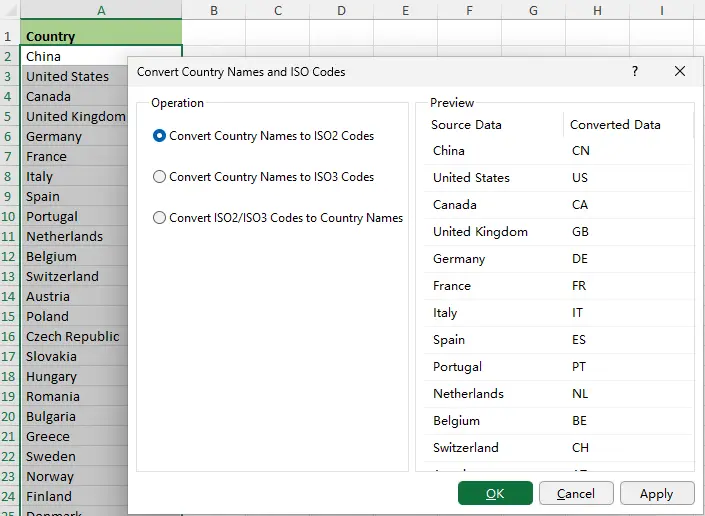Viewport: 705px width, 516px height.
Task: Select column E header
Action: click(406, 10)
